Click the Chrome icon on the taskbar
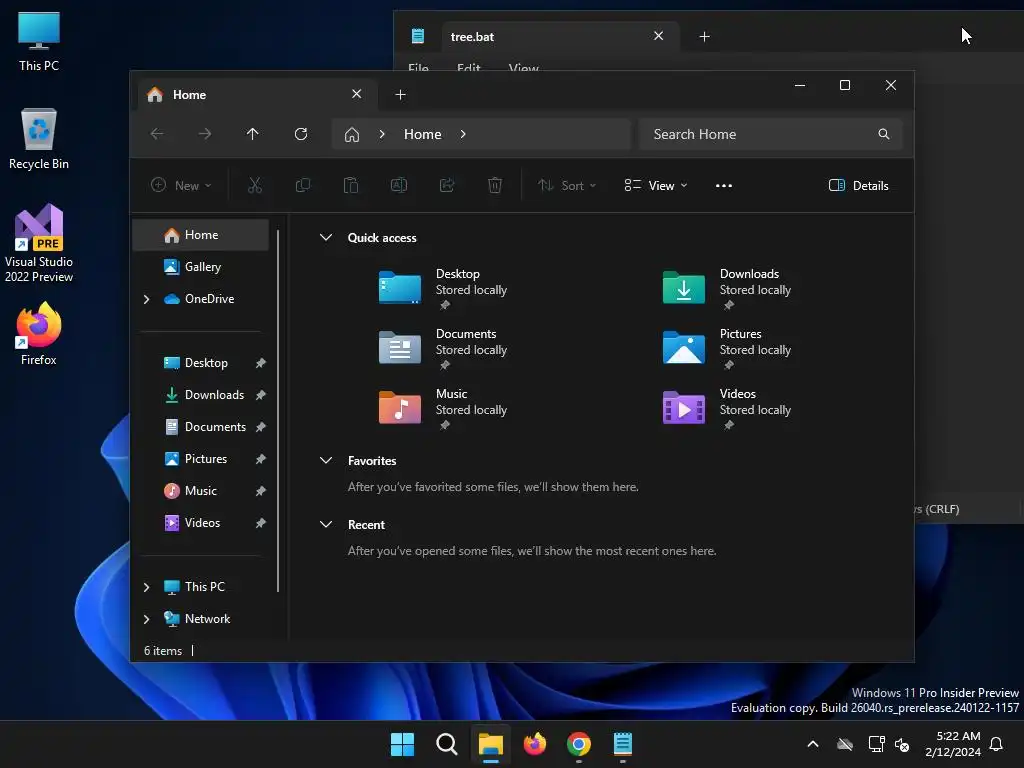Image resolution: width=1024 pixels, height=768 pixels. (x=579, y=744)
